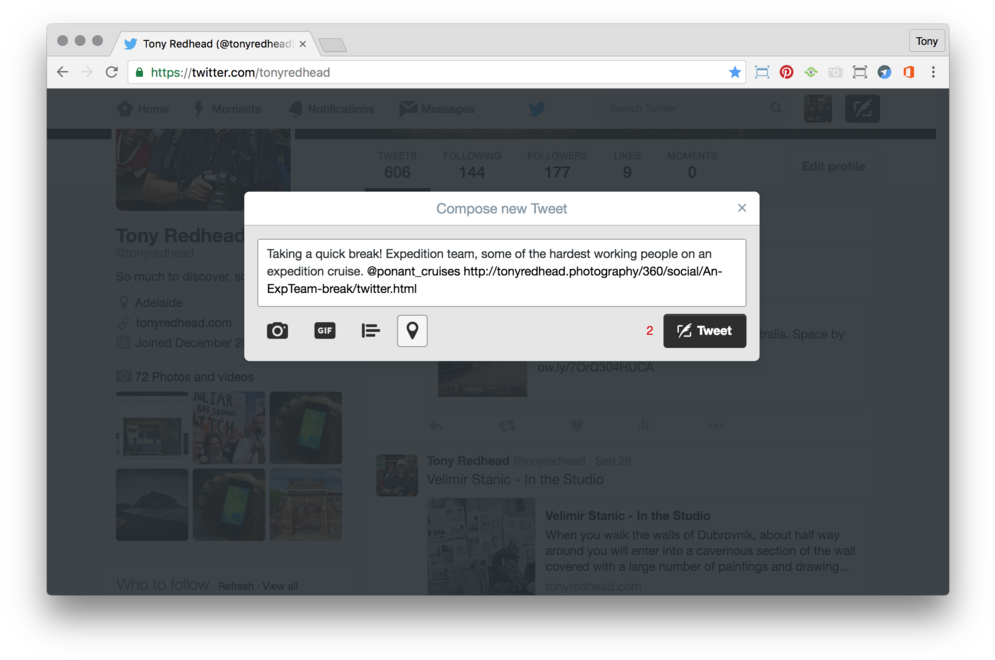The height and width of the screenshot is (660, 995).
Task: Click the reply icon under the first tweet
Action: [435, 425]
